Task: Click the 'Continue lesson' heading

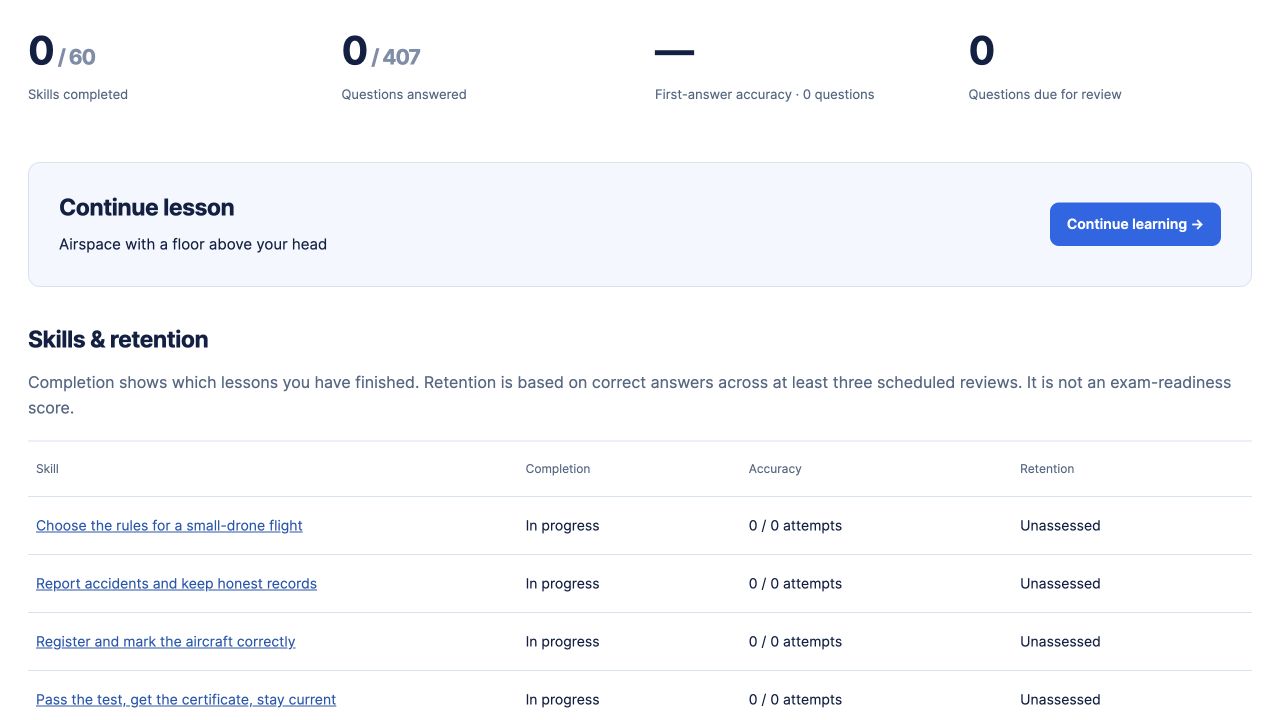Action: point(147,208)
